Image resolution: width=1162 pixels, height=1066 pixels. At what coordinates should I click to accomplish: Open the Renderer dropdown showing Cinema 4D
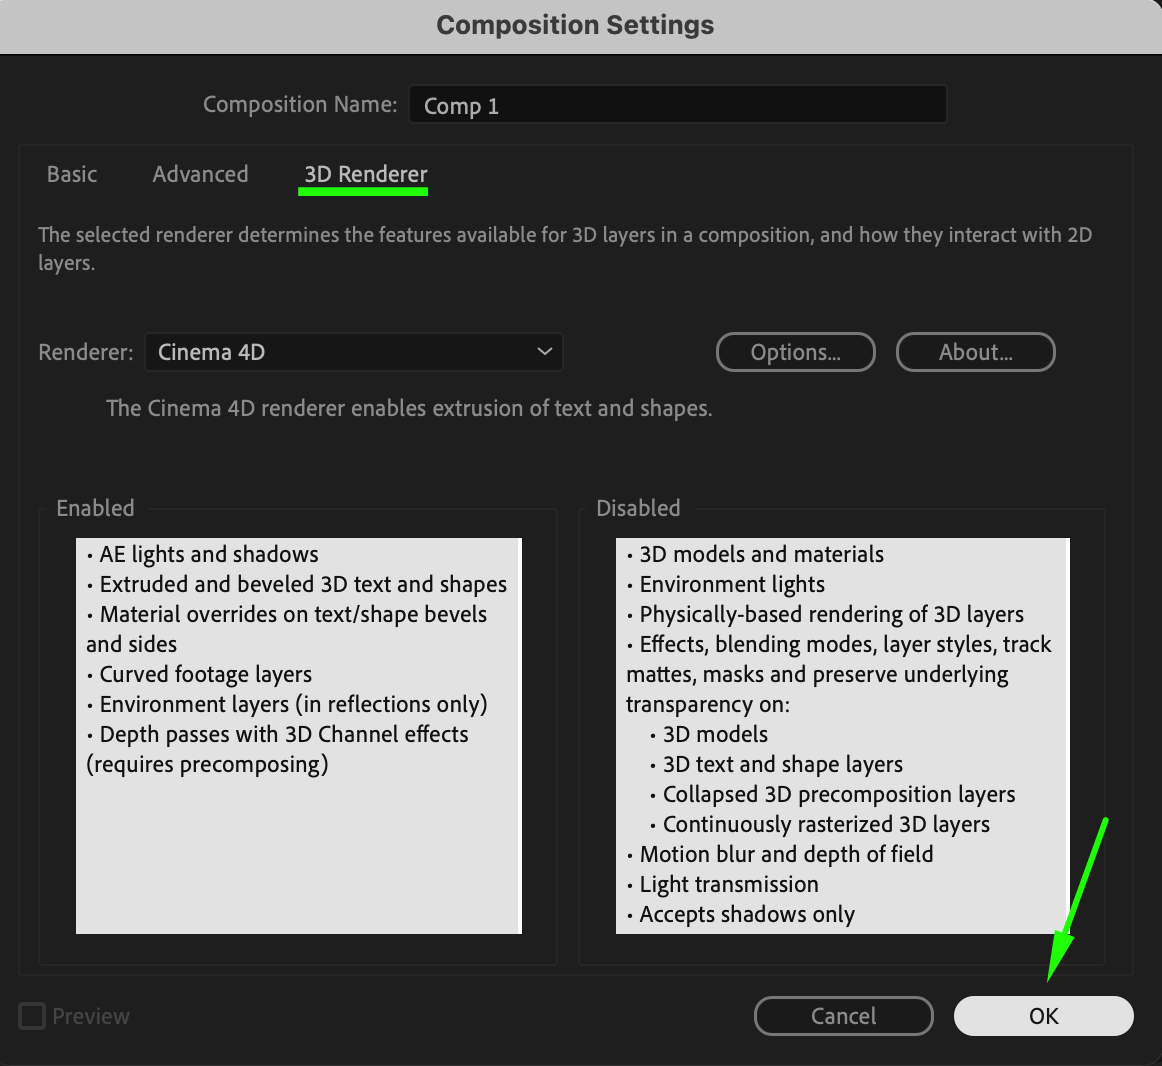click(x=354, y=352)
